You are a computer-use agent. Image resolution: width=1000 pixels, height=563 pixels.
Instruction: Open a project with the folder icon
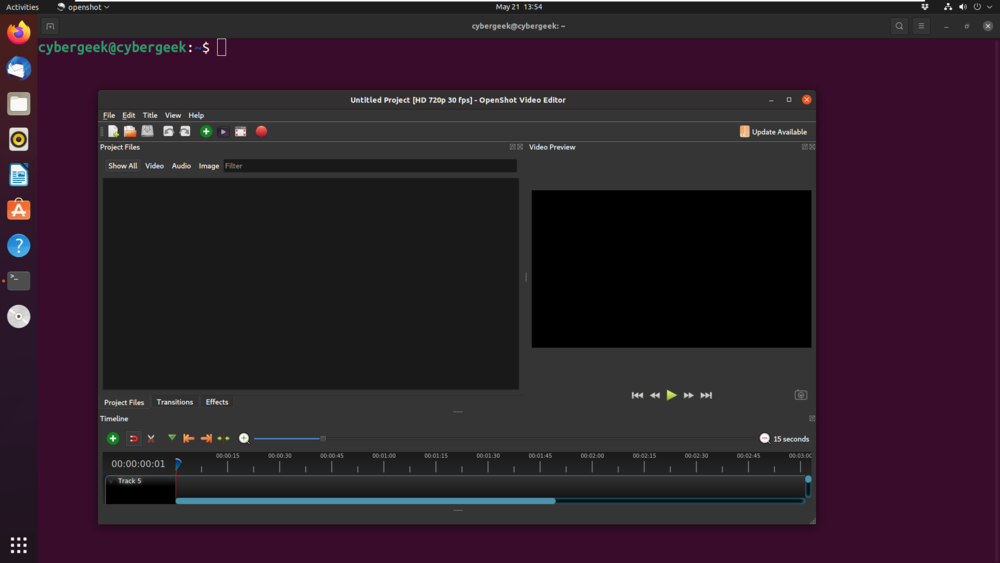pyautogui.click(x=130, y=131)
